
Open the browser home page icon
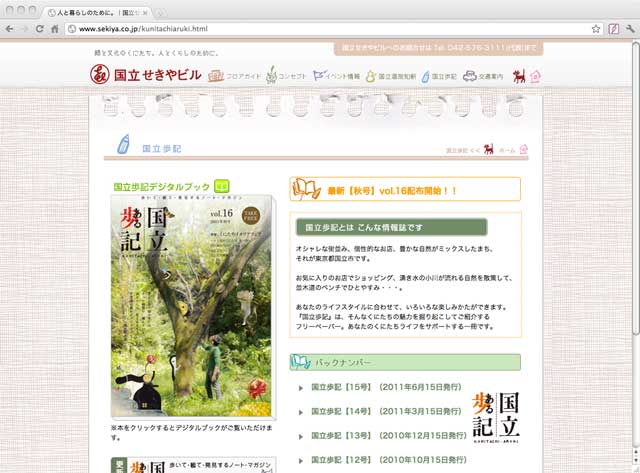point(55,29)
